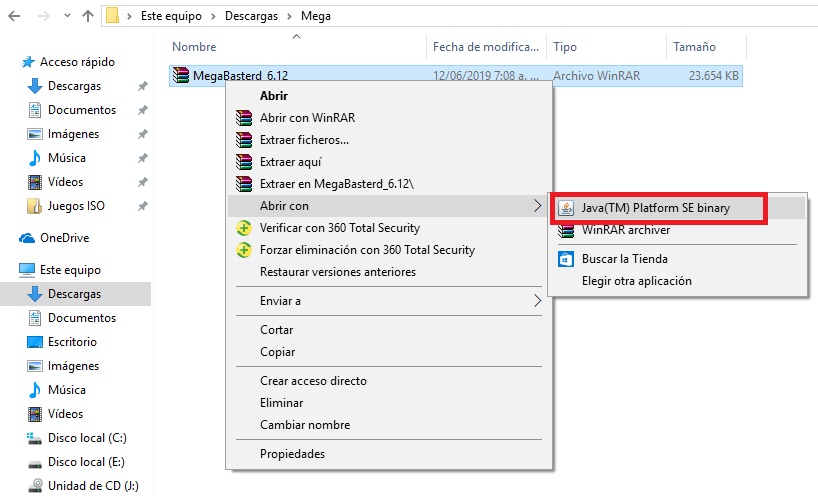Sort files by Nombre column

[194, 47]
